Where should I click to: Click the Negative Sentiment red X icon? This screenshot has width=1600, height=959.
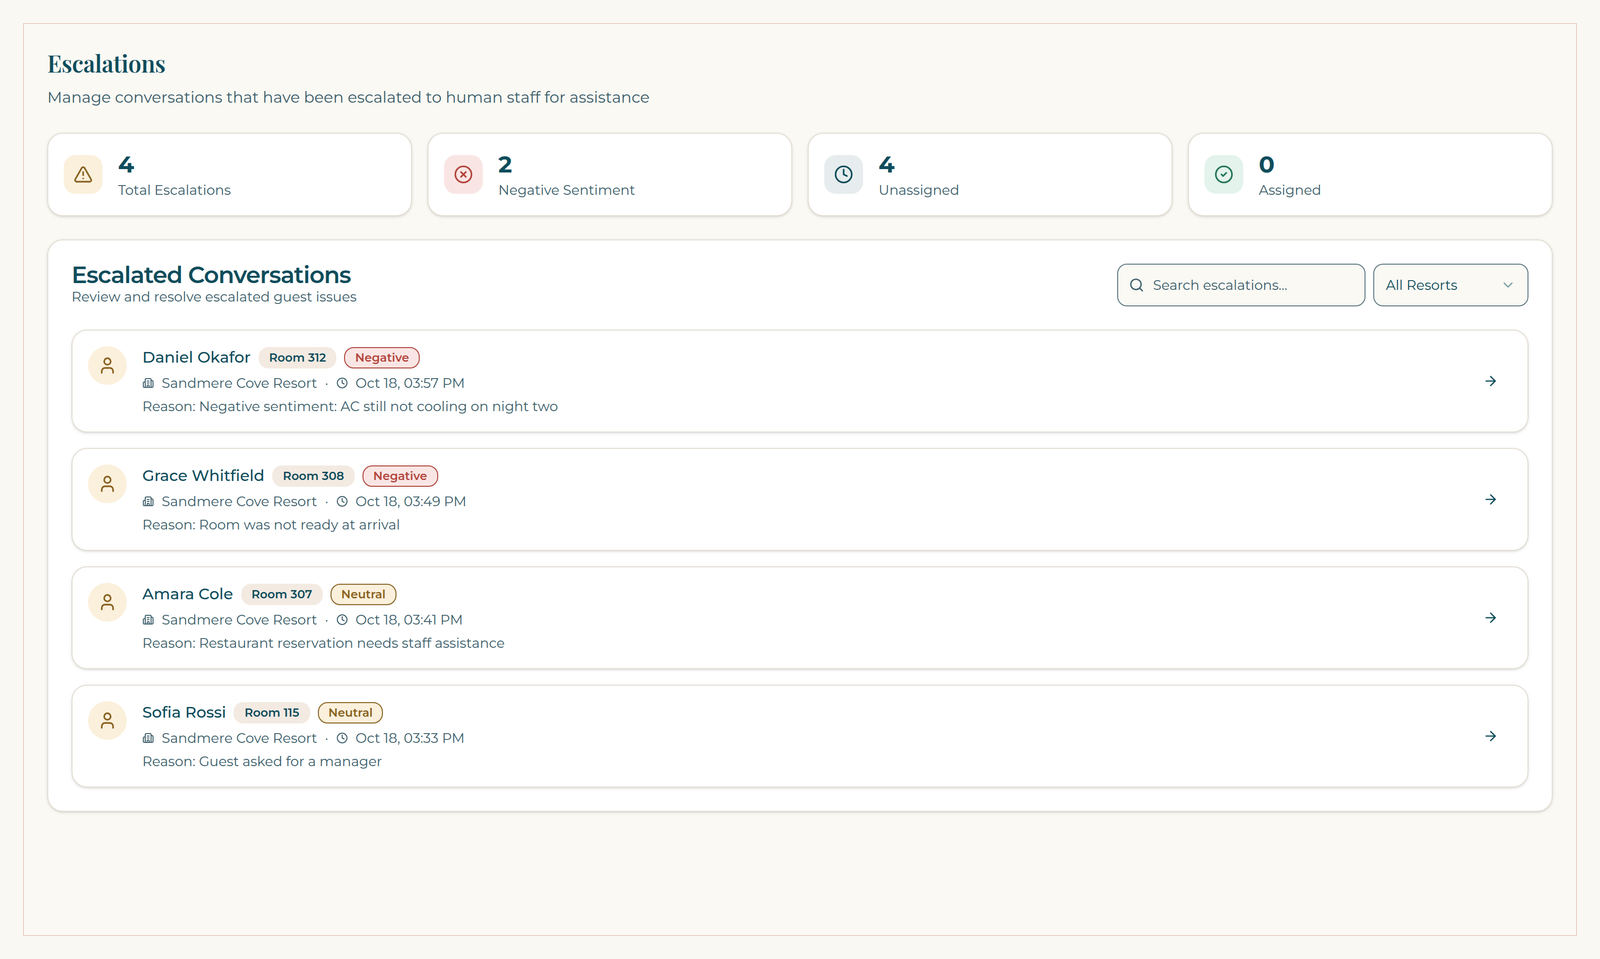point(463,174)
